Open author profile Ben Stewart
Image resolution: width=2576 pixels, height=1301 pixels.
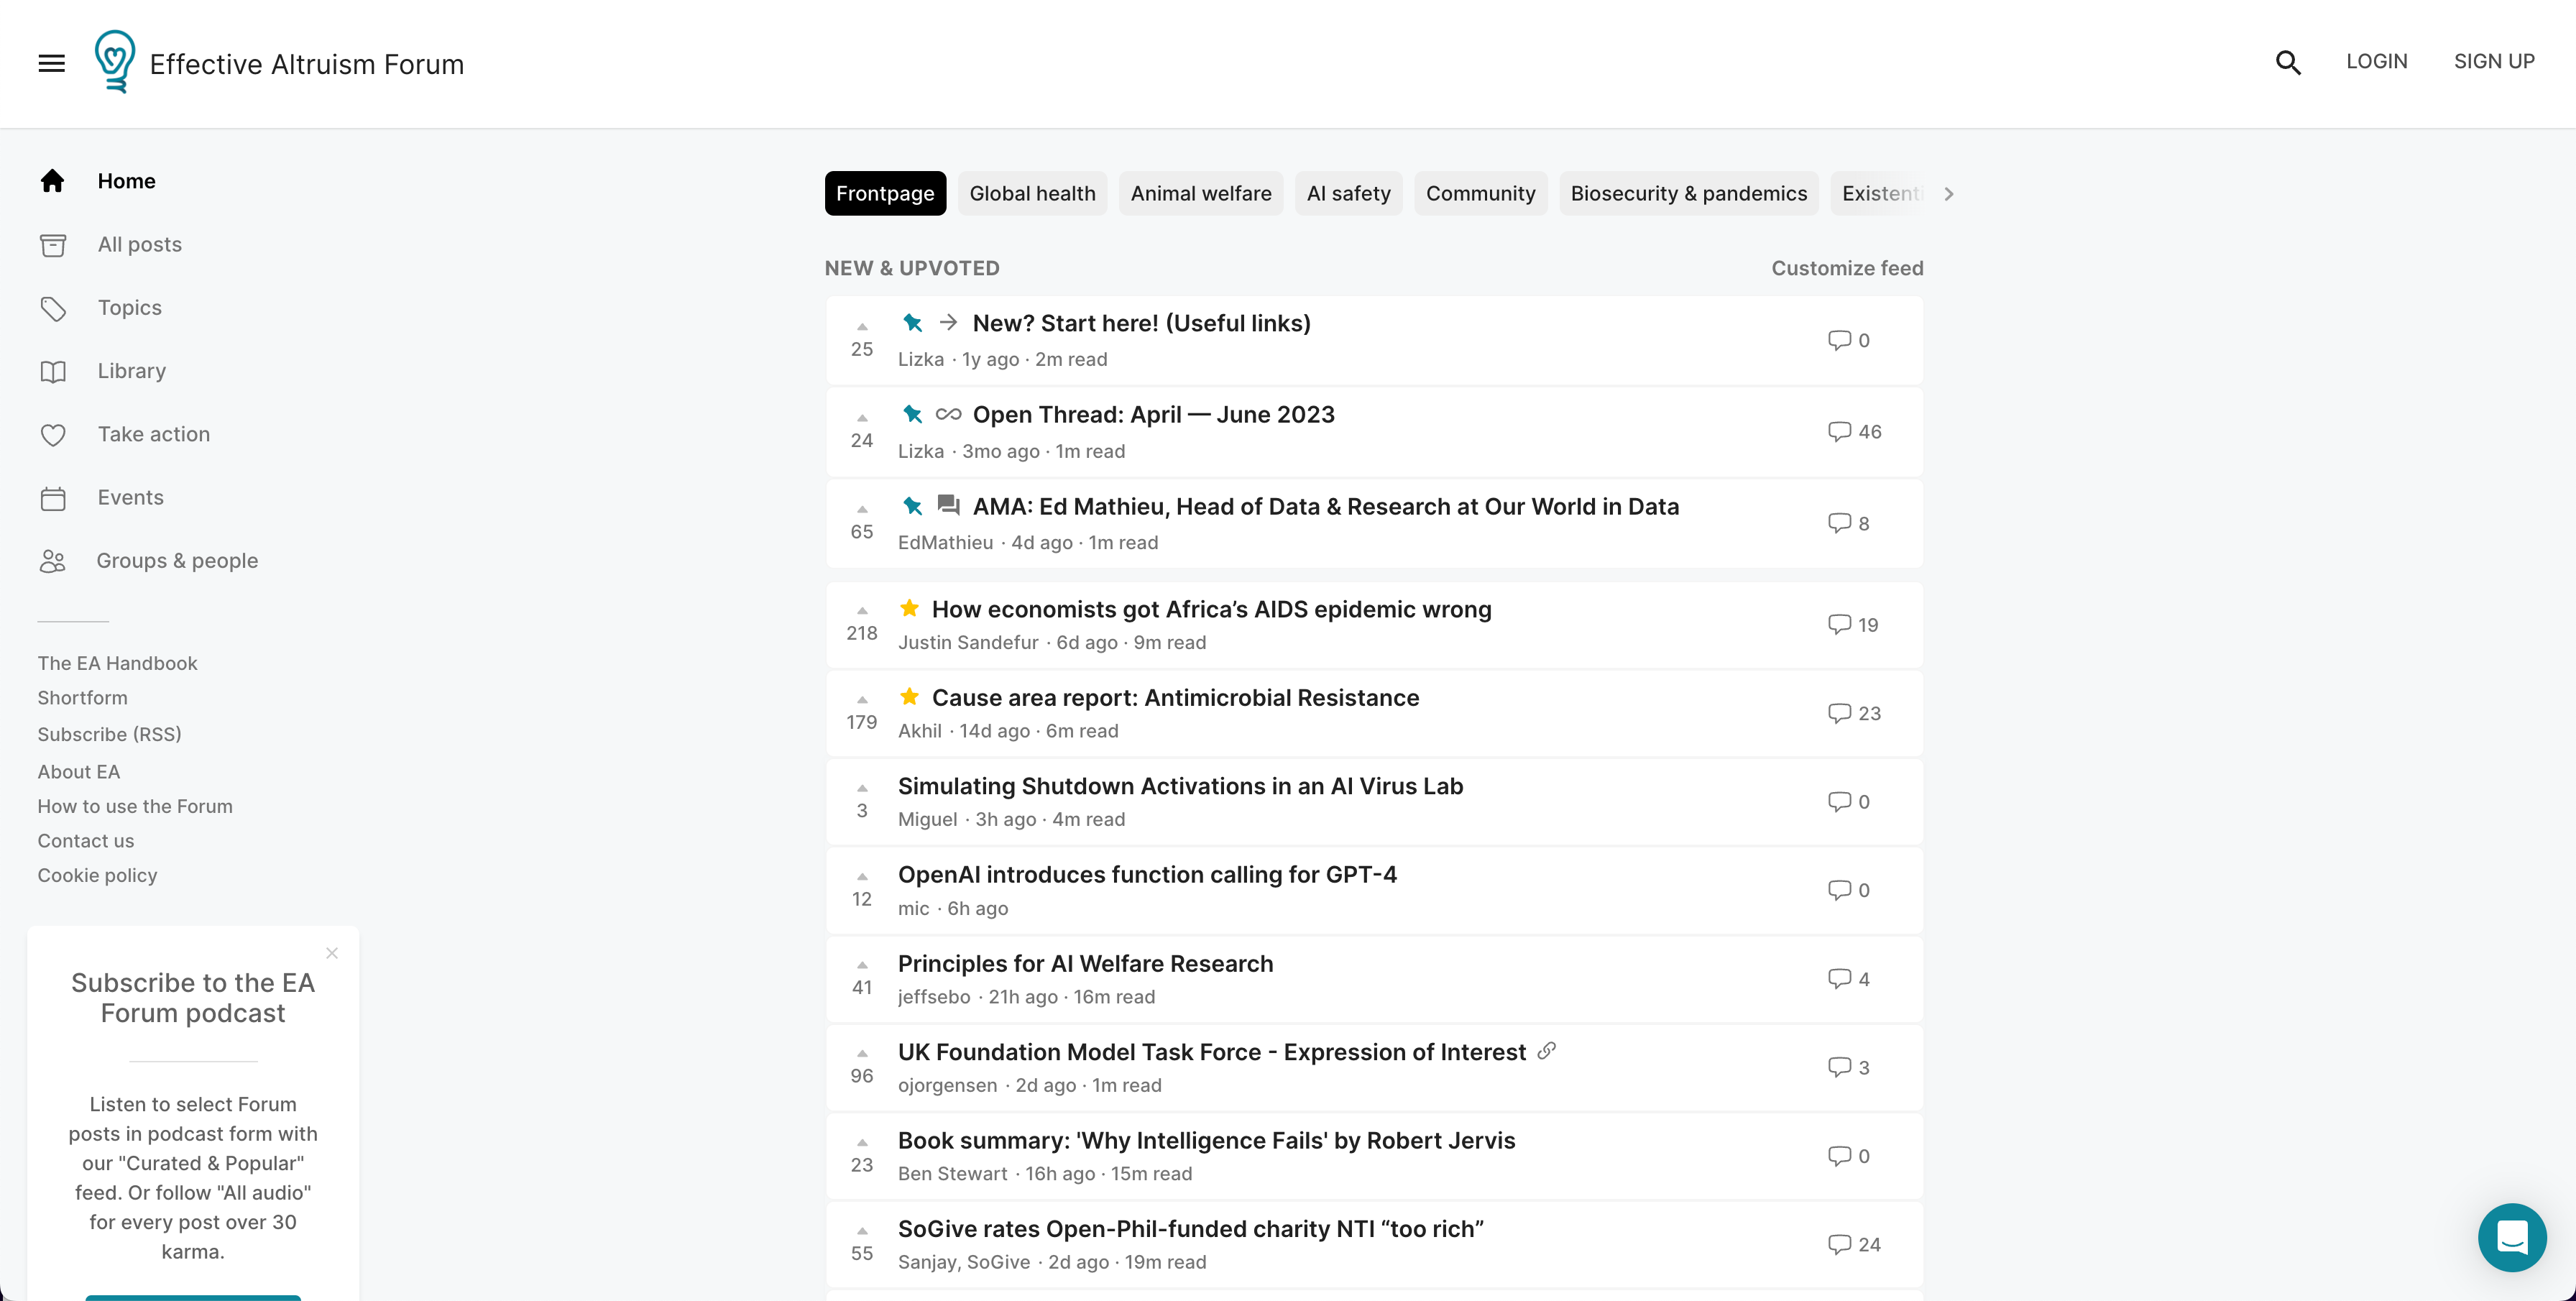click(x=952, y=1173)
